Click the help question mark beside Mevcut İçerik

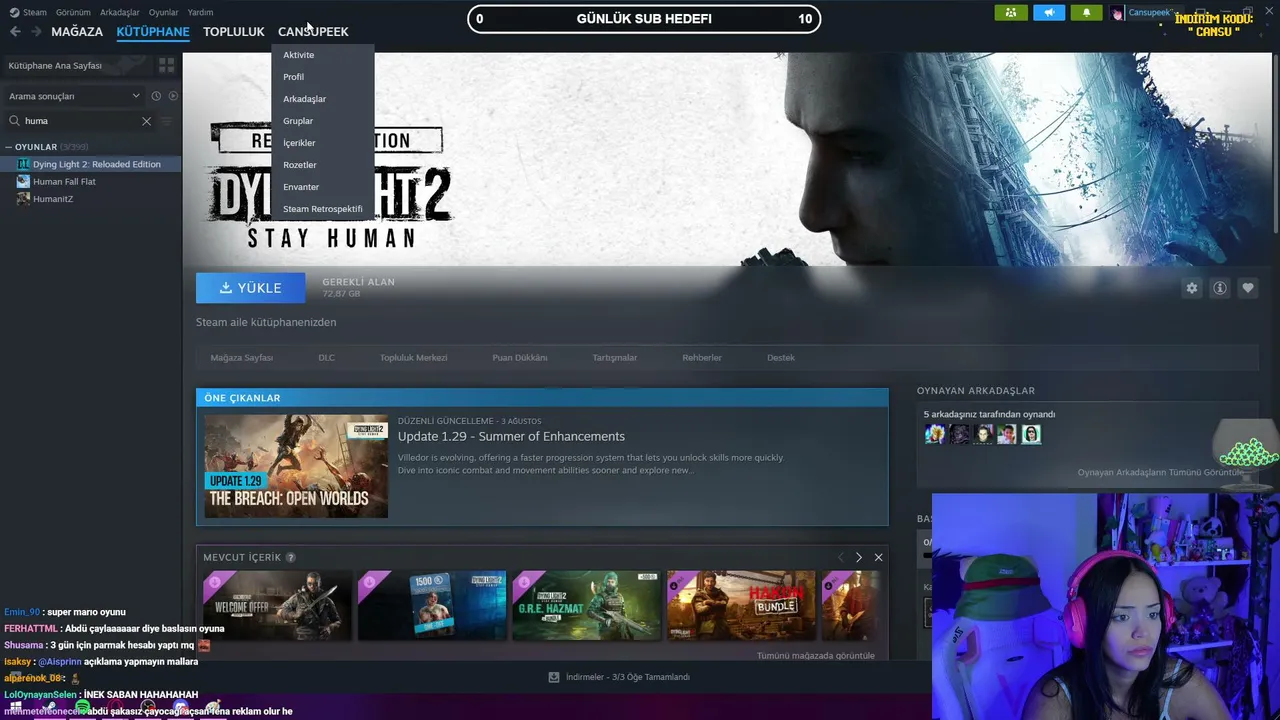[291, 558]
